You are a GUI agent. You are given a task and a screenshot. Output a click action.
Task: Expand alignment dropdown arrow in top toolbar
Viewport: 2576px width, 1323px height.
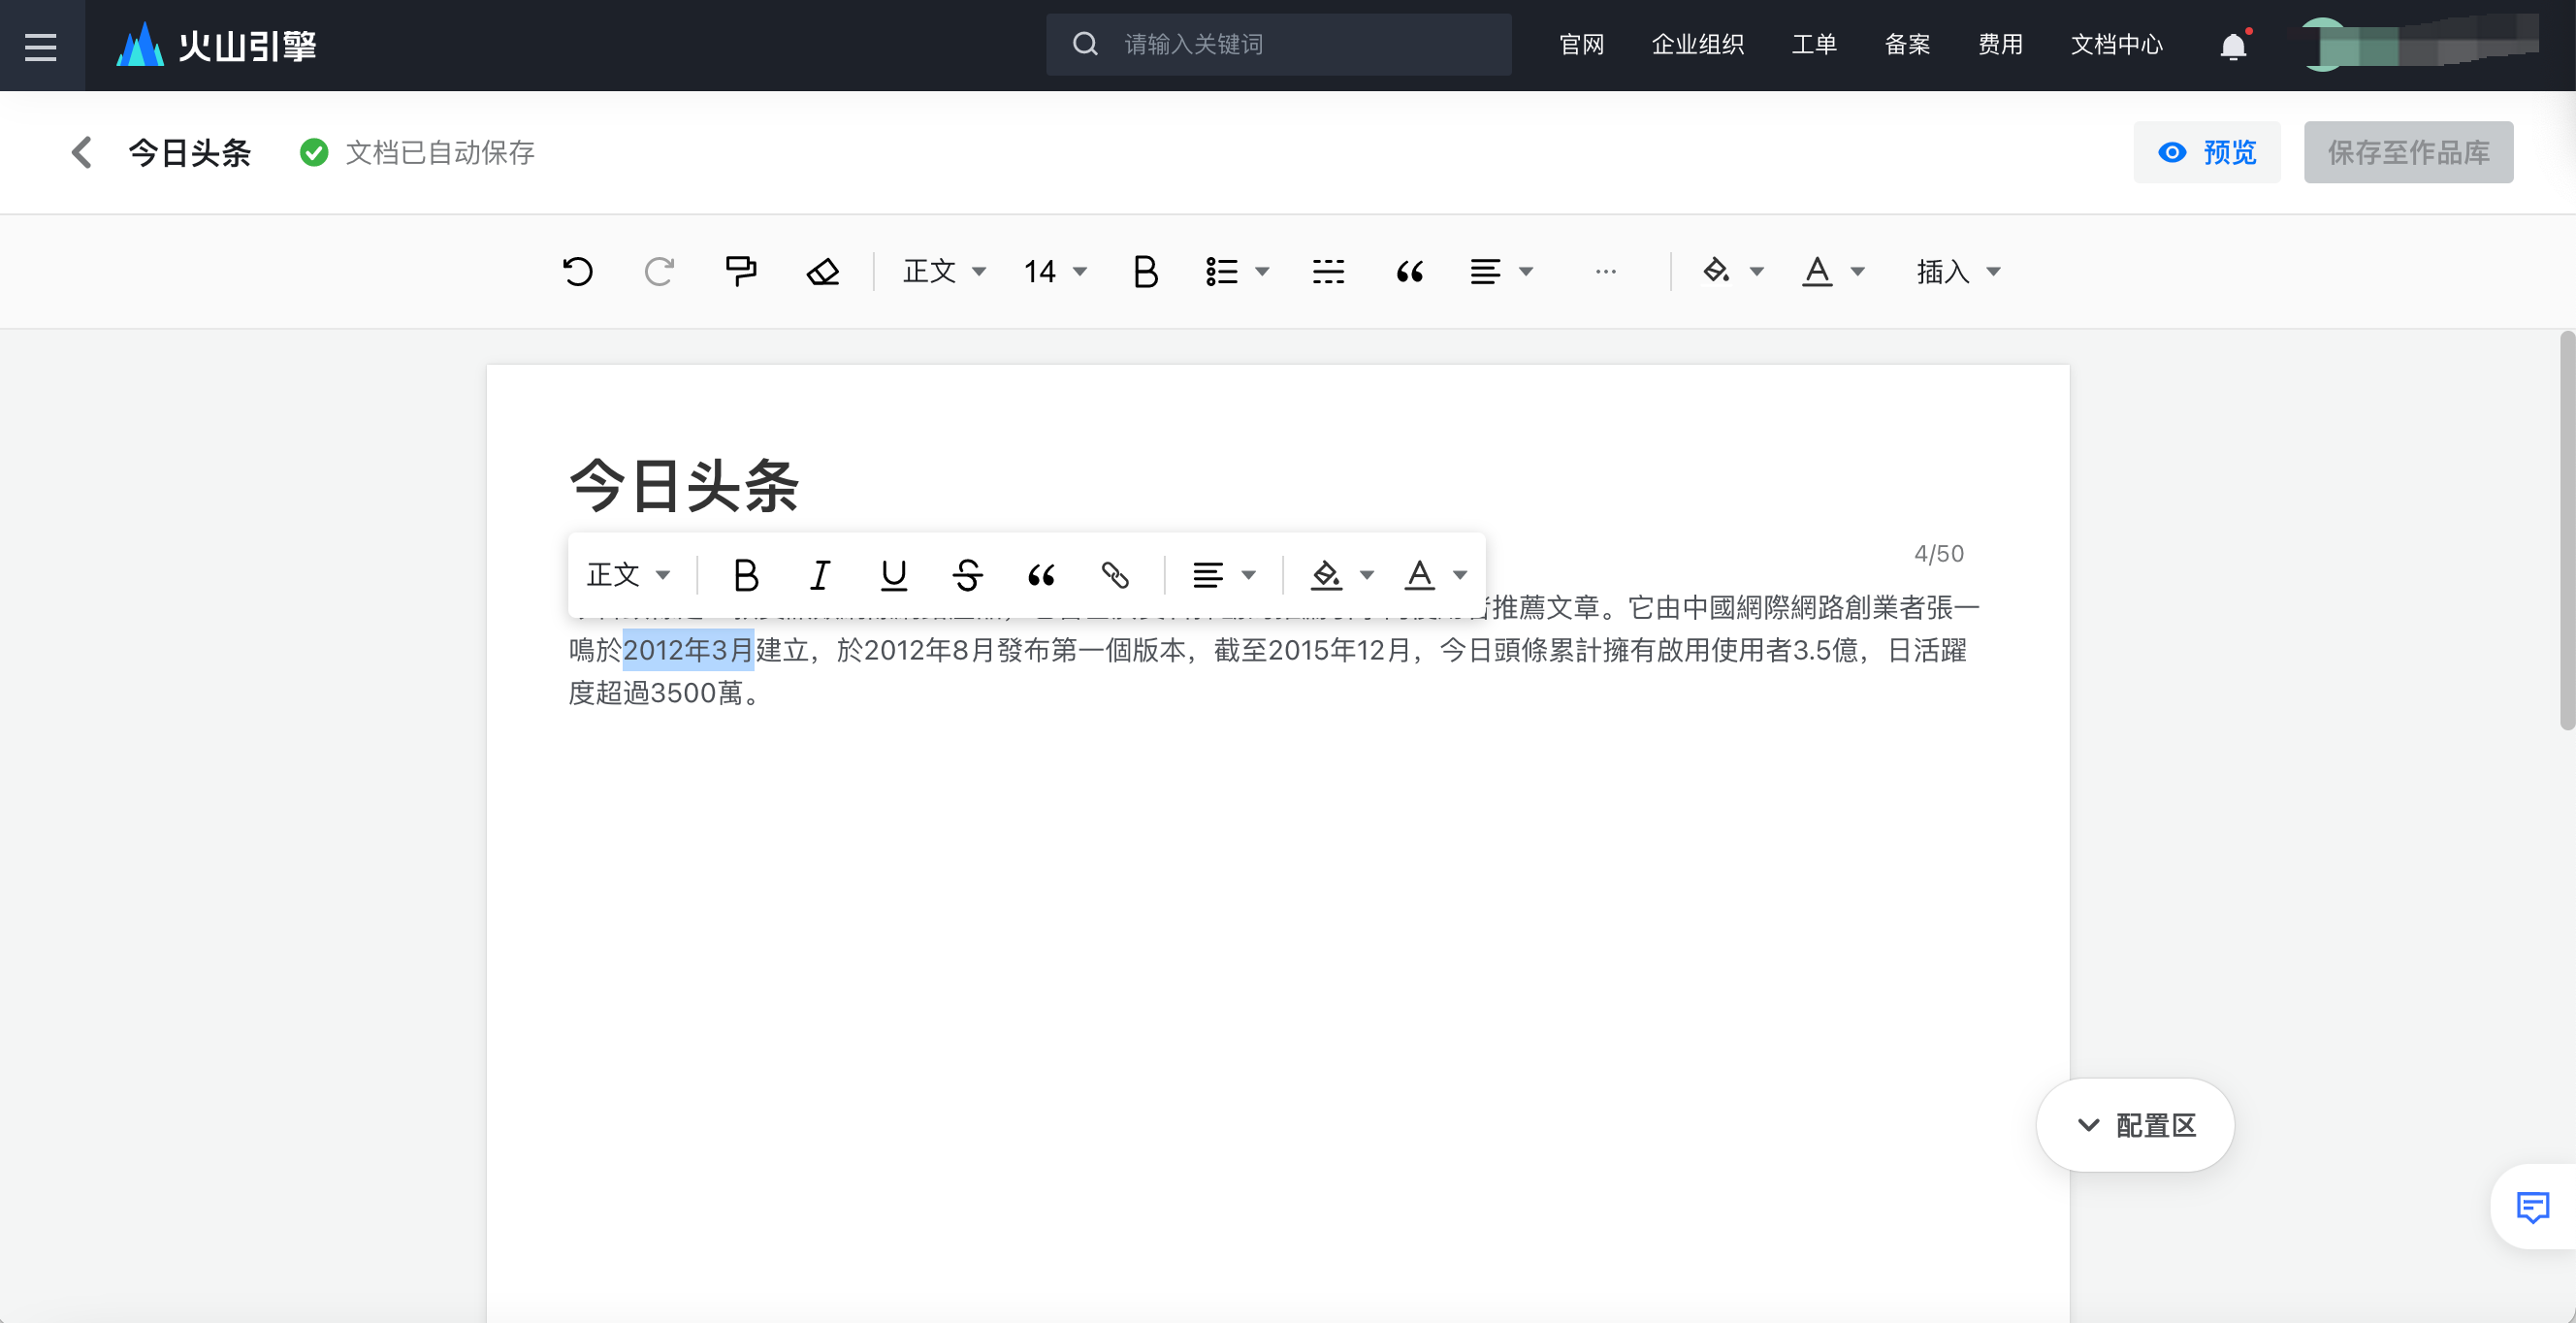point(1526,271)
